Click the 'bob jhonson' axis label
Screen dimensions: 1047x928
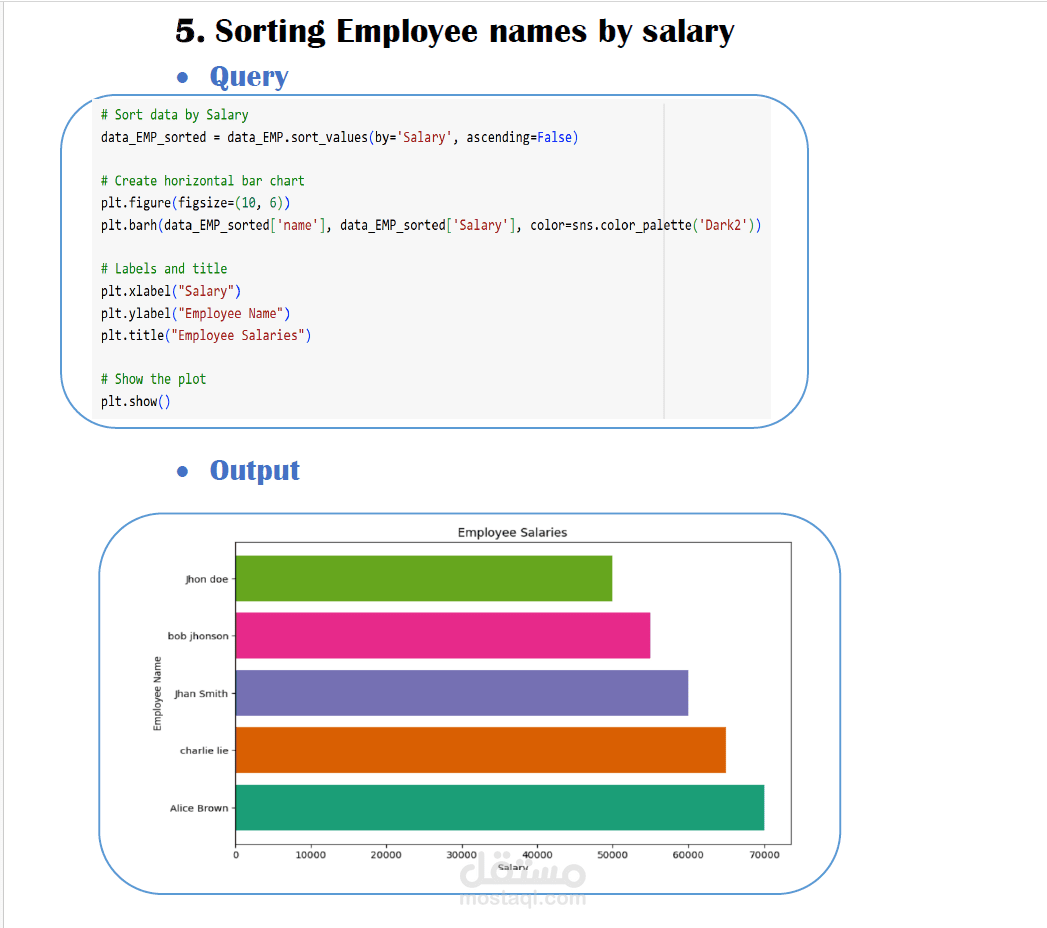pyautogui.click(x=198, y=636)
